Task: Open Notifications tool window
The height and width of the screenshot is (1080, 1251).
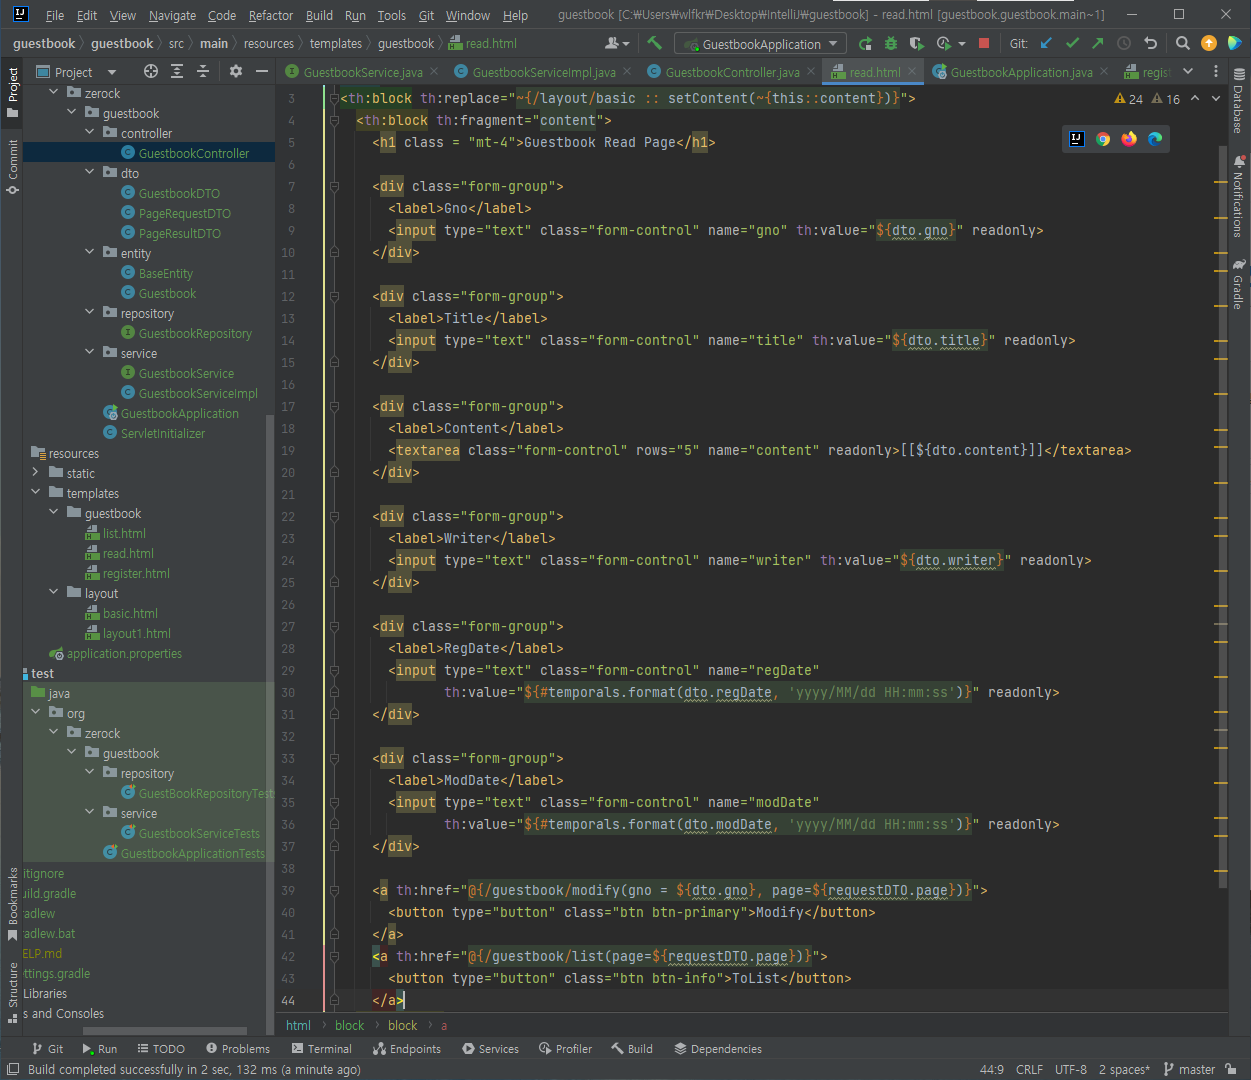Action: click(1239, 197)
